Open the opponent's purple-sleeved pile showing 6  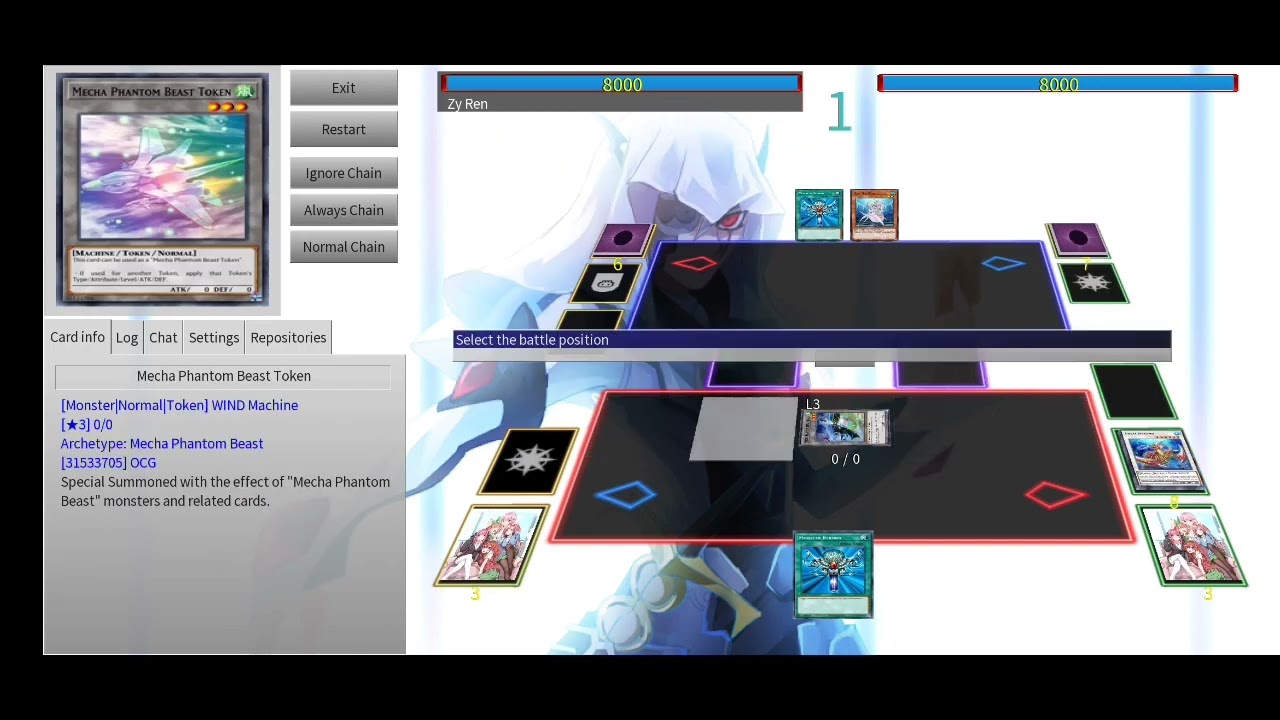click(x=622, y=240)
